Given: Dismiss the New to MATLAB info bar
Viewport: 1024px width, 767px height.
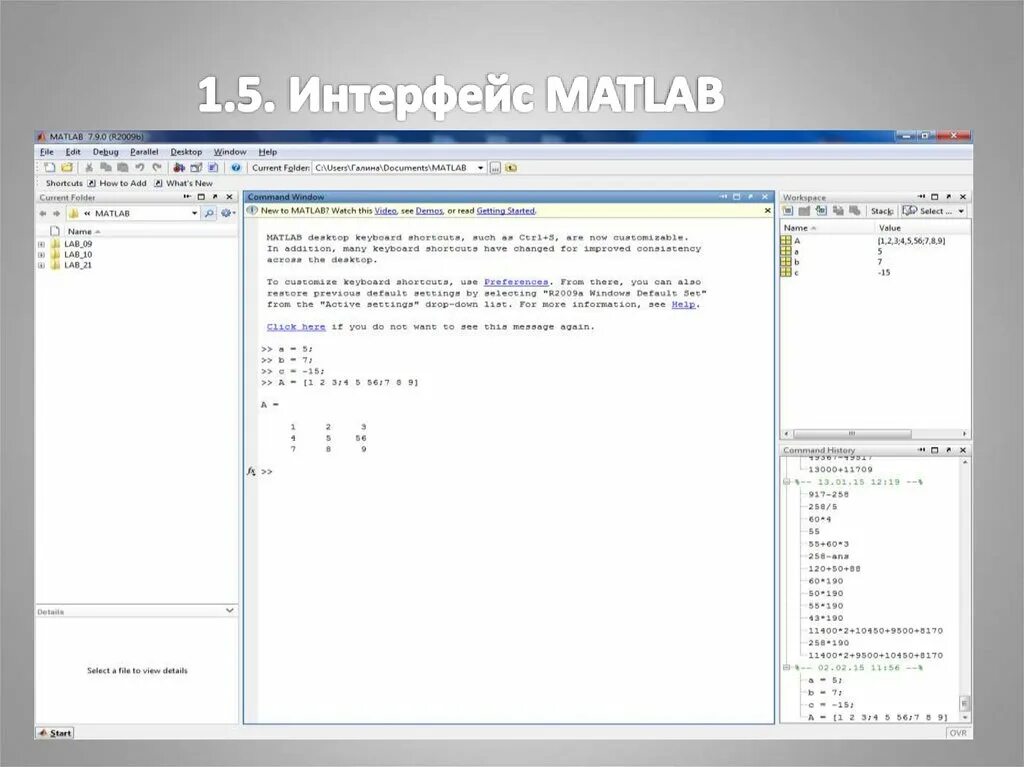Looking at the screenshot, I should [767, 210].
